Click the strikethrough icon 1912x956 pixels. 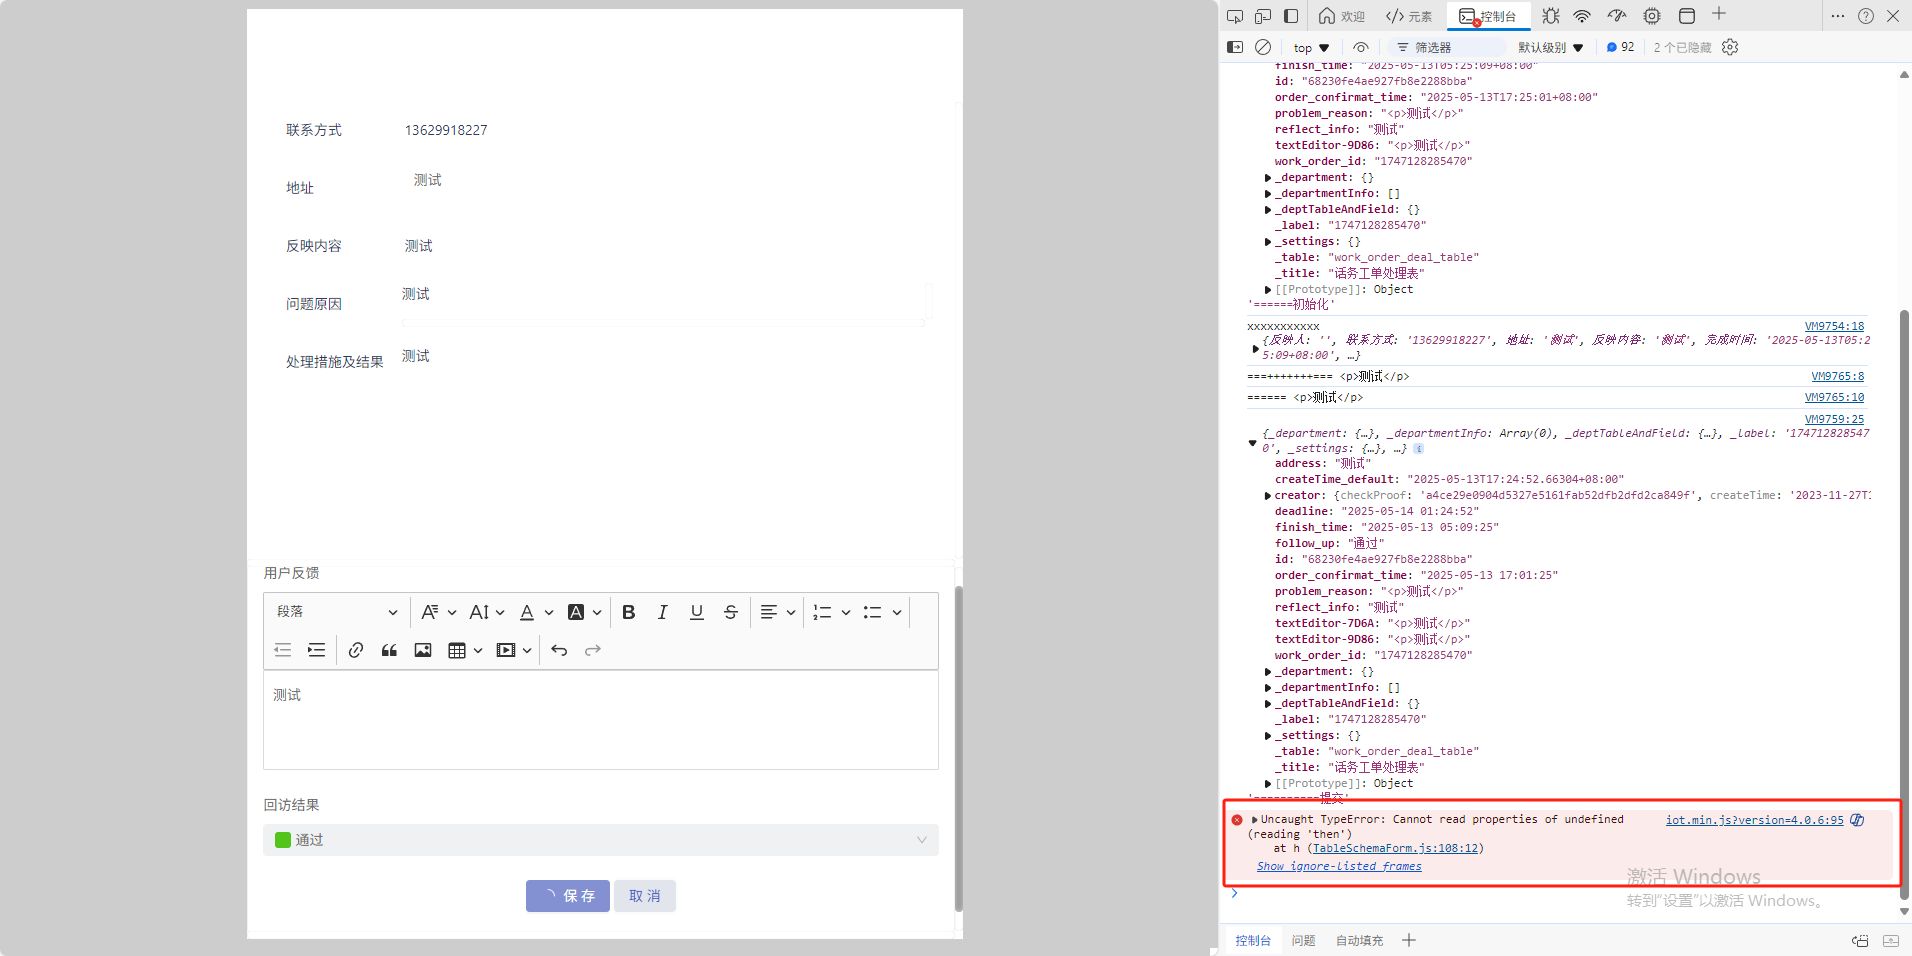[730, 612]
